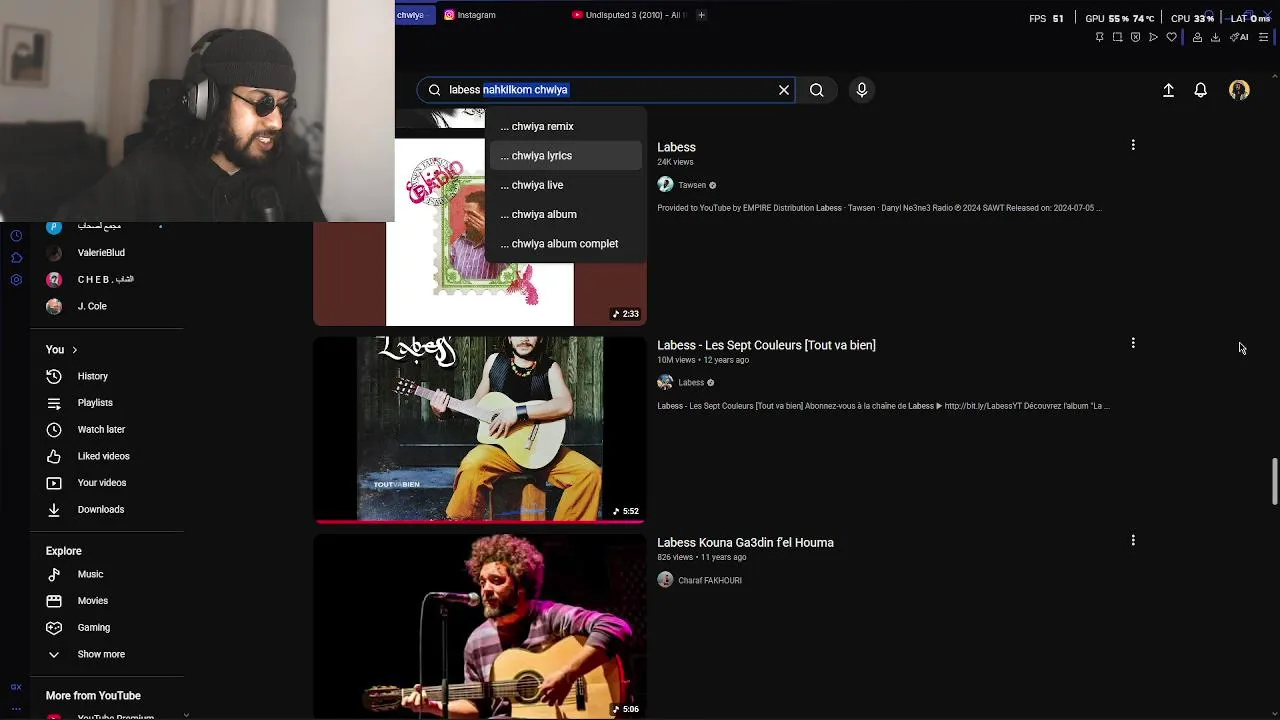Click the page vertical scrollbar thumb
This screenshot has height=720, width=1280.
coord(1274,482)
